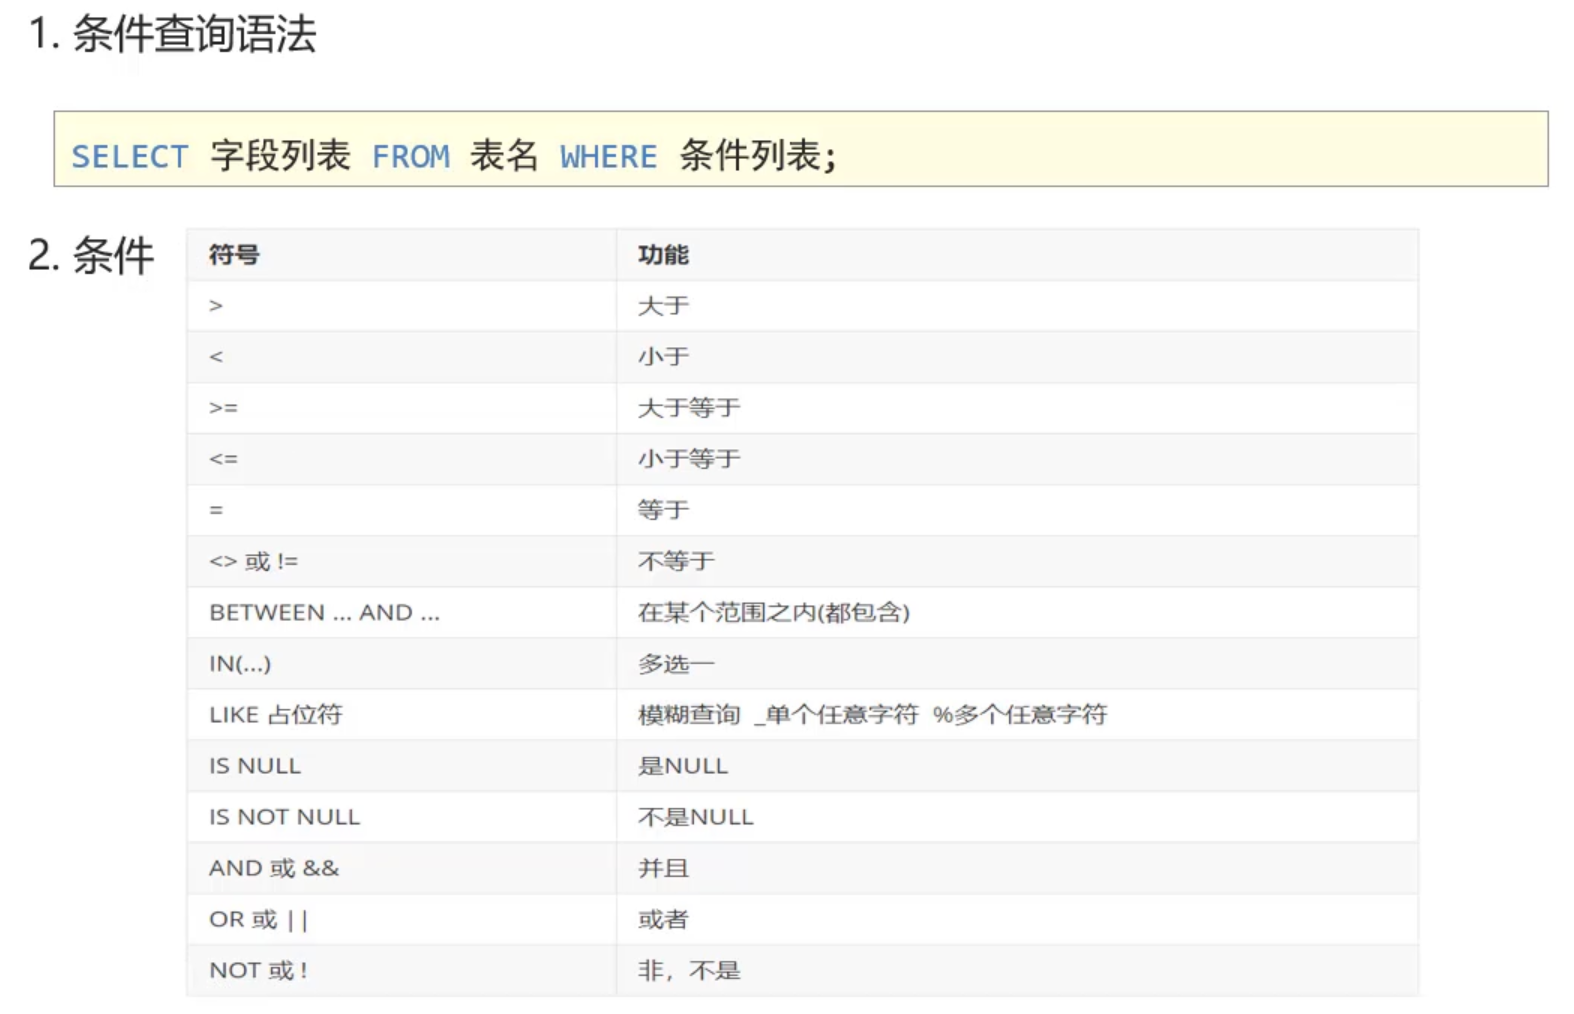Click the '小于' cell
The width and height of the screenshot is (1574, 1014).
pyautogui.click(x=1017, y=357)
